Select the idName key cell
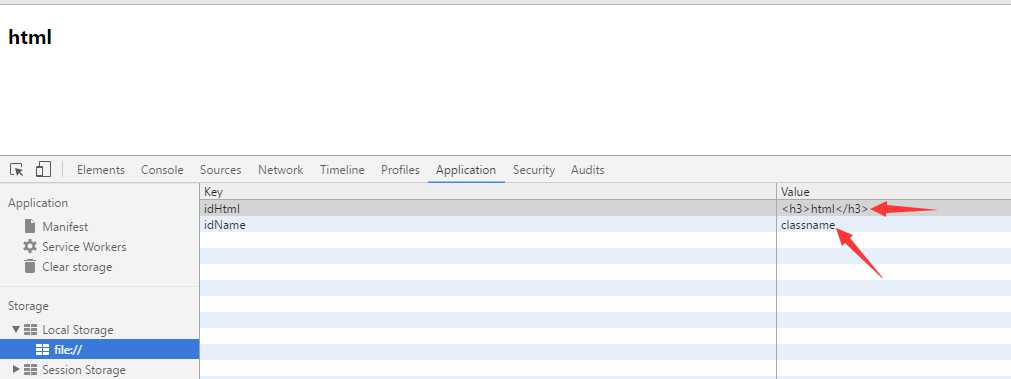1011x379 pixels. click(488, 225)
